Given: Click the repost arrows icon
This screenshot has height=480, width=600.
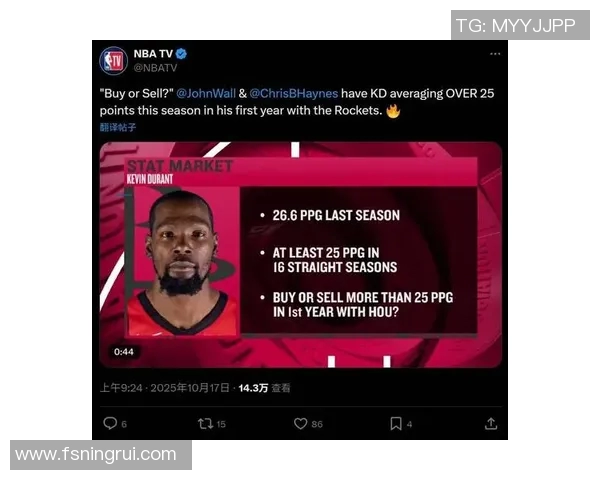Looking at the screenshot, I should pyautogui.click(x=205, y=423).
